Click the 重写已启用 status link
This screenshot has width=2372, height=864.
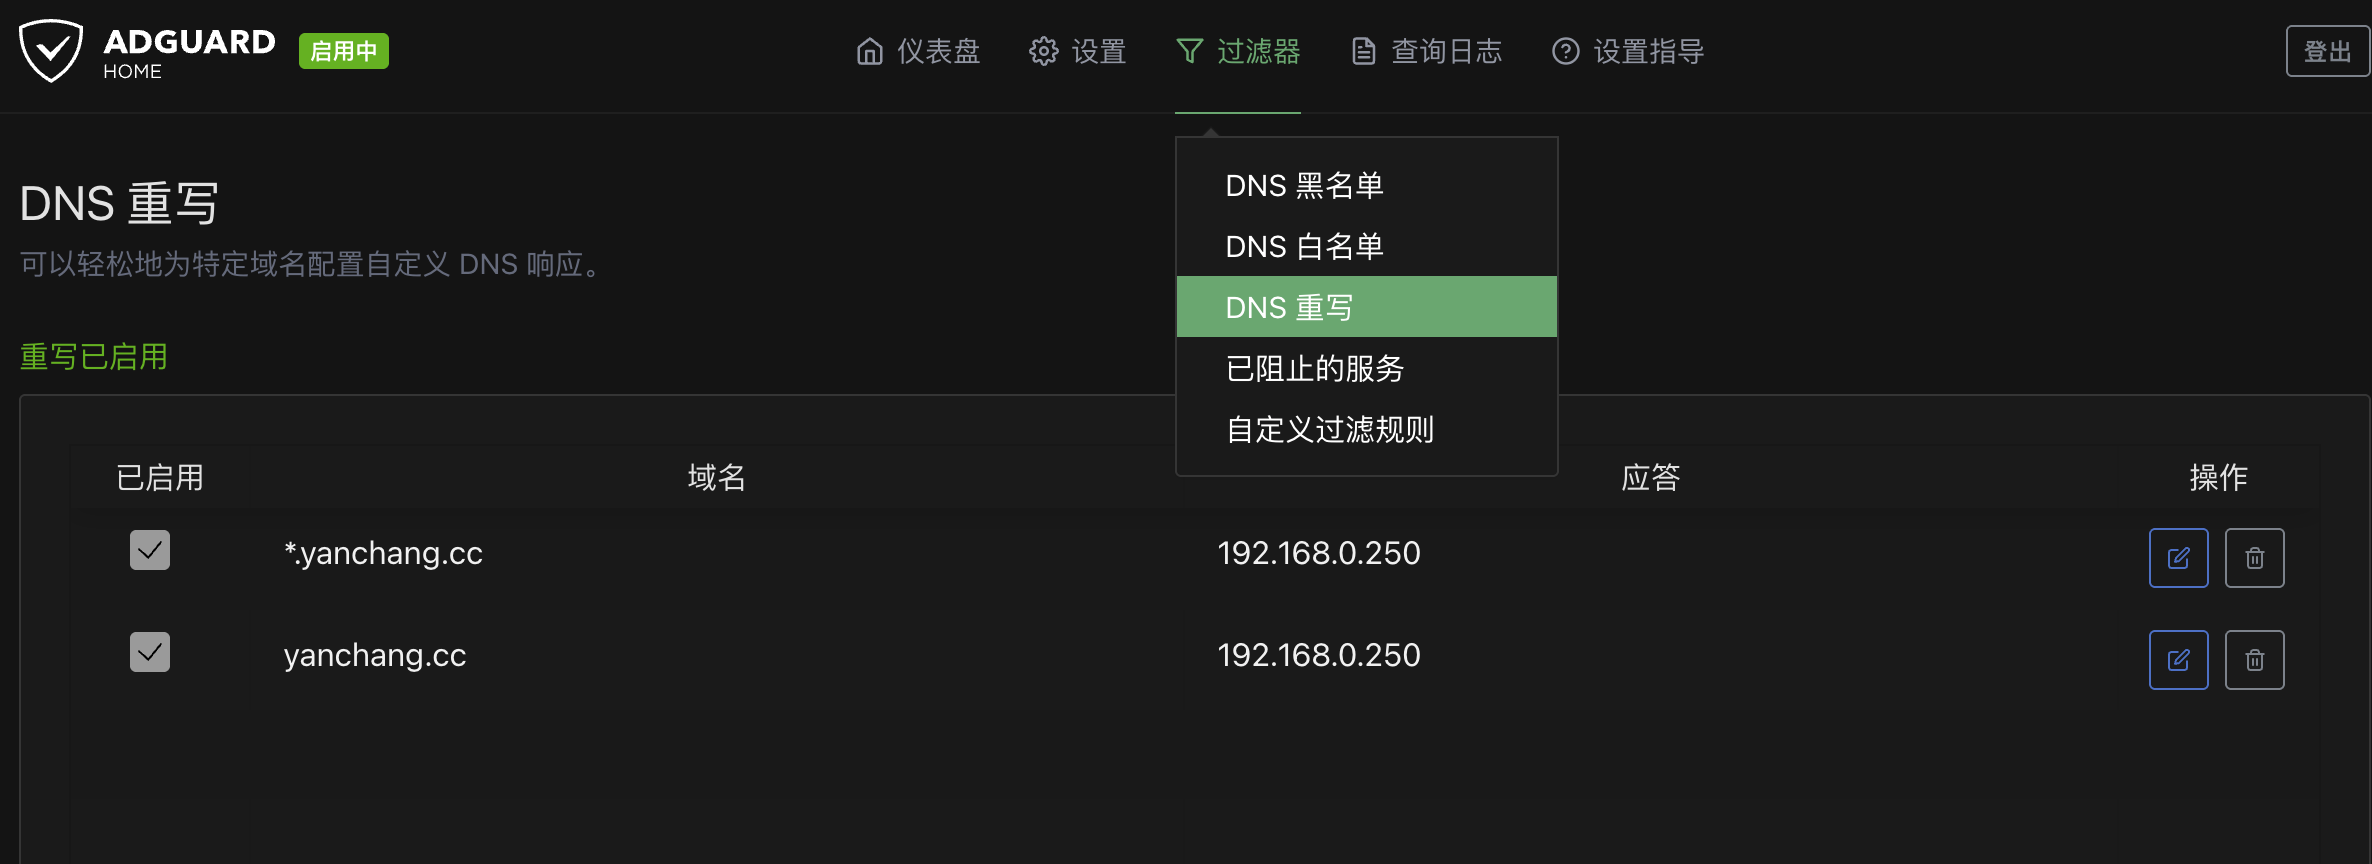[x=94, y=357]
